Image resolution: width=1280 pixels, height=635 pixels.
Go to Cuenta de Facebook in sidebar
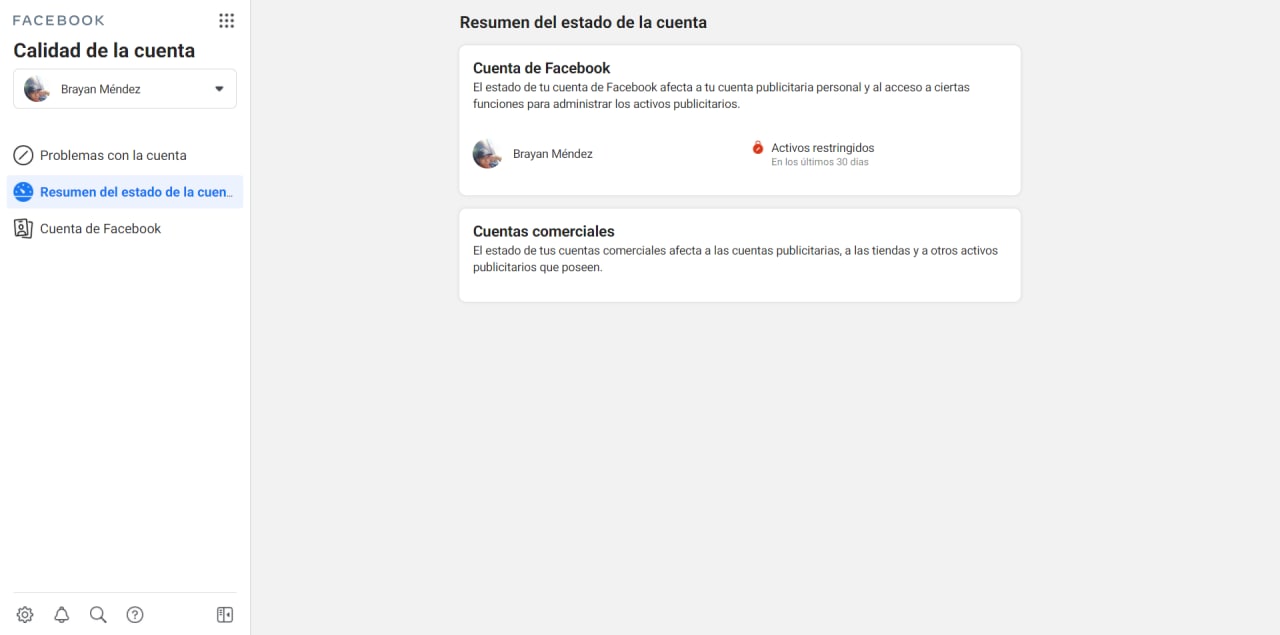pos(125,229)
